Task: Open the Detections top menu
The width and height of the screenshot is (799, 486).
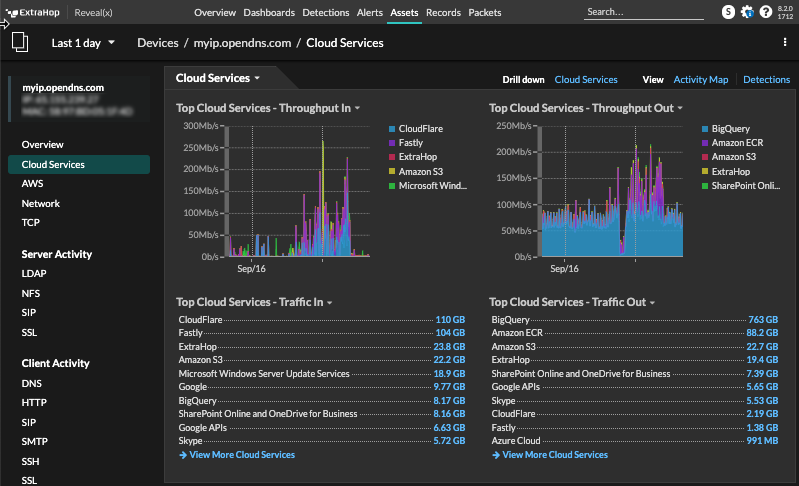Action: click(x=326, y=12)
